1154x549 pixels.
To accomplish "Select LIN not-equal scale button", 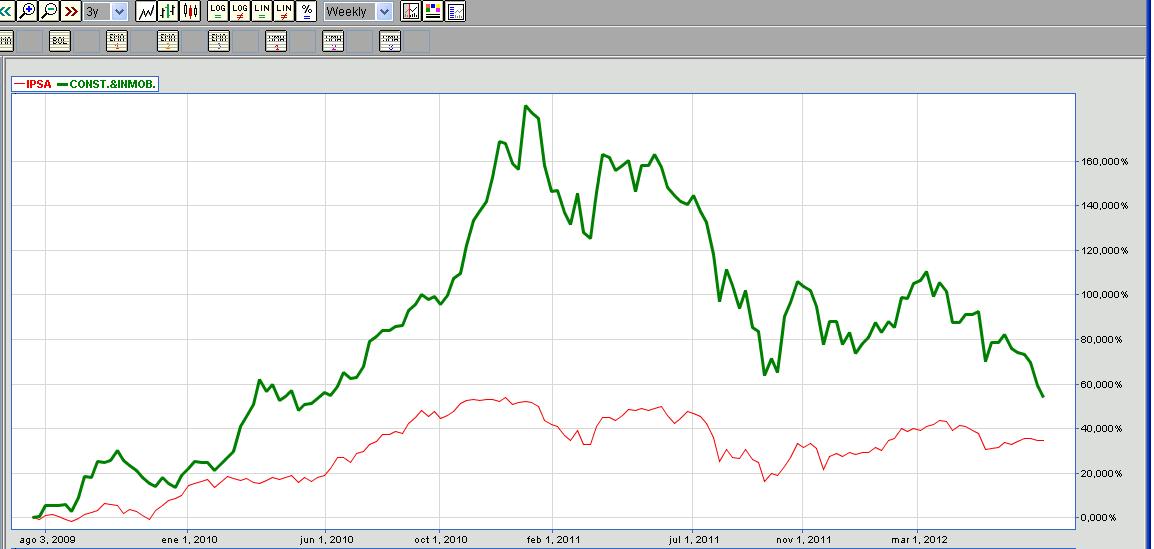I will (285, 11).
